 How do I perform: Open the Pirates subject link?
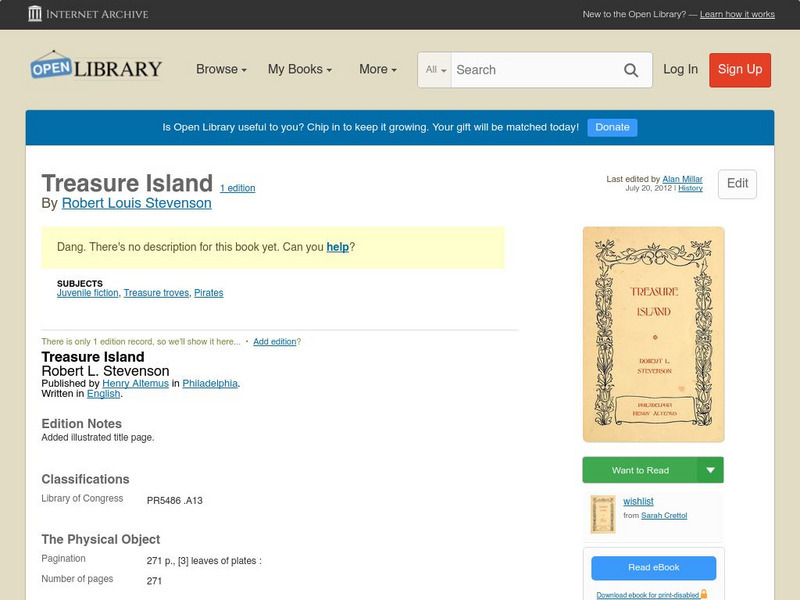coord(209,293)
